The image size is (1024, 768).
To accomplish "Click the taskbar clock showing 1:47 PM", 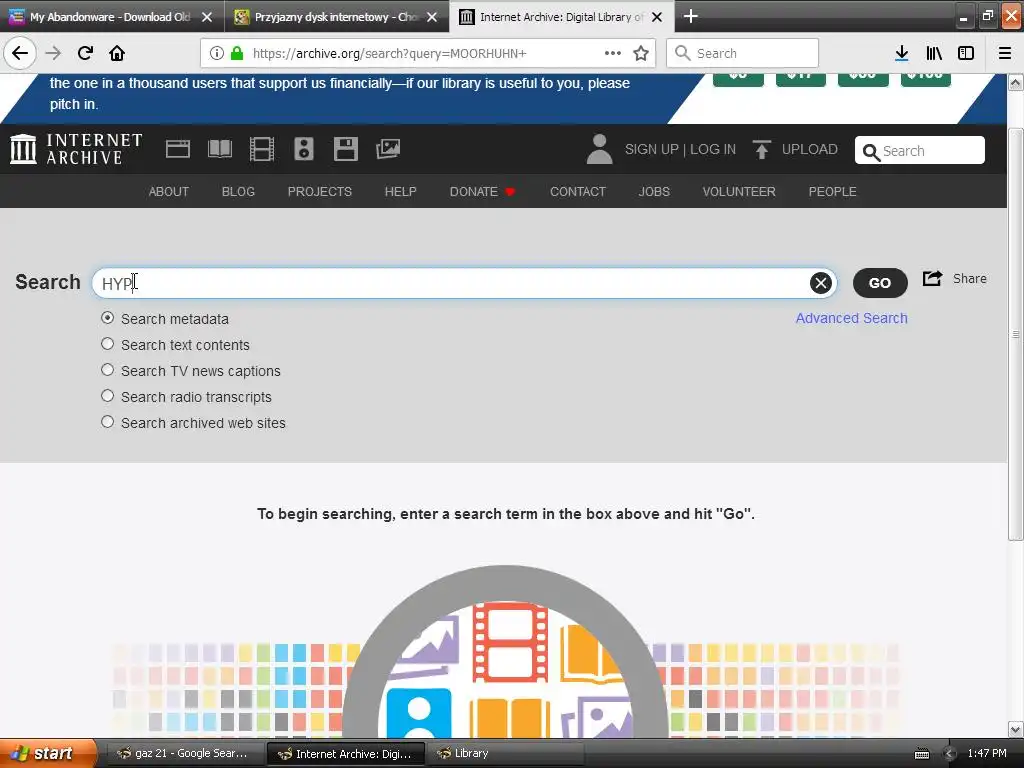I will point(987,753).
